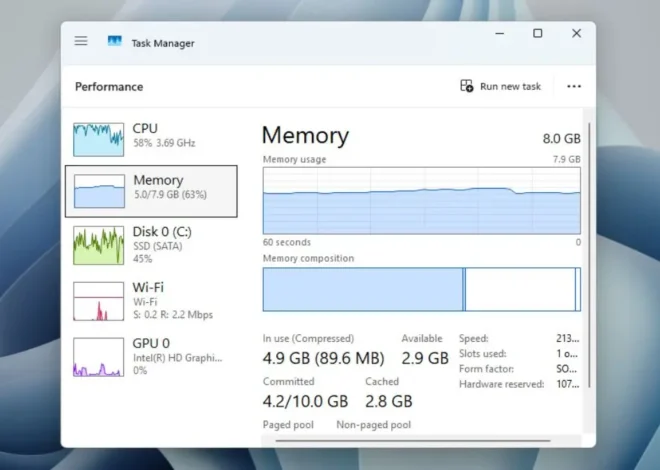Image resolution: width=660 pixels, height=470 pixels.
Task: Click the 58% 3.69 GHz CPU text
Action: click(164, 143)
